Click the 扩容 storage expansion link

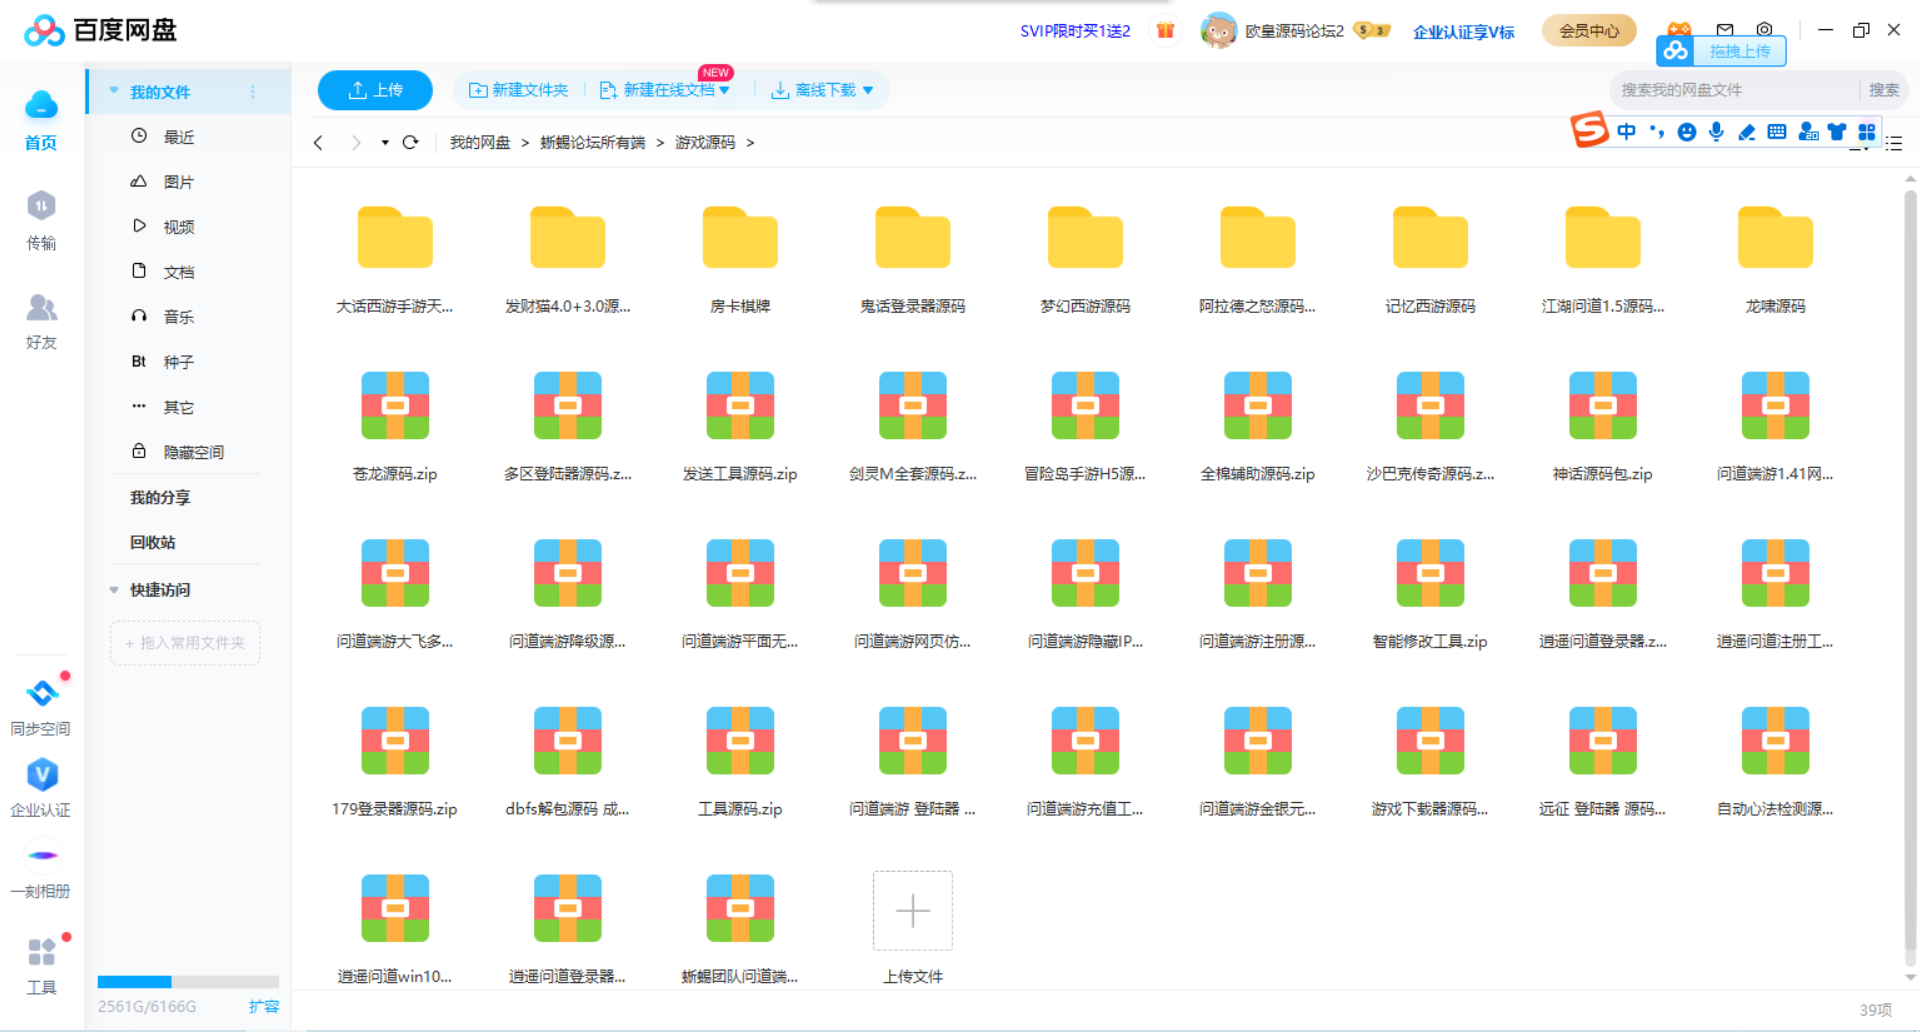(264, 1006)
